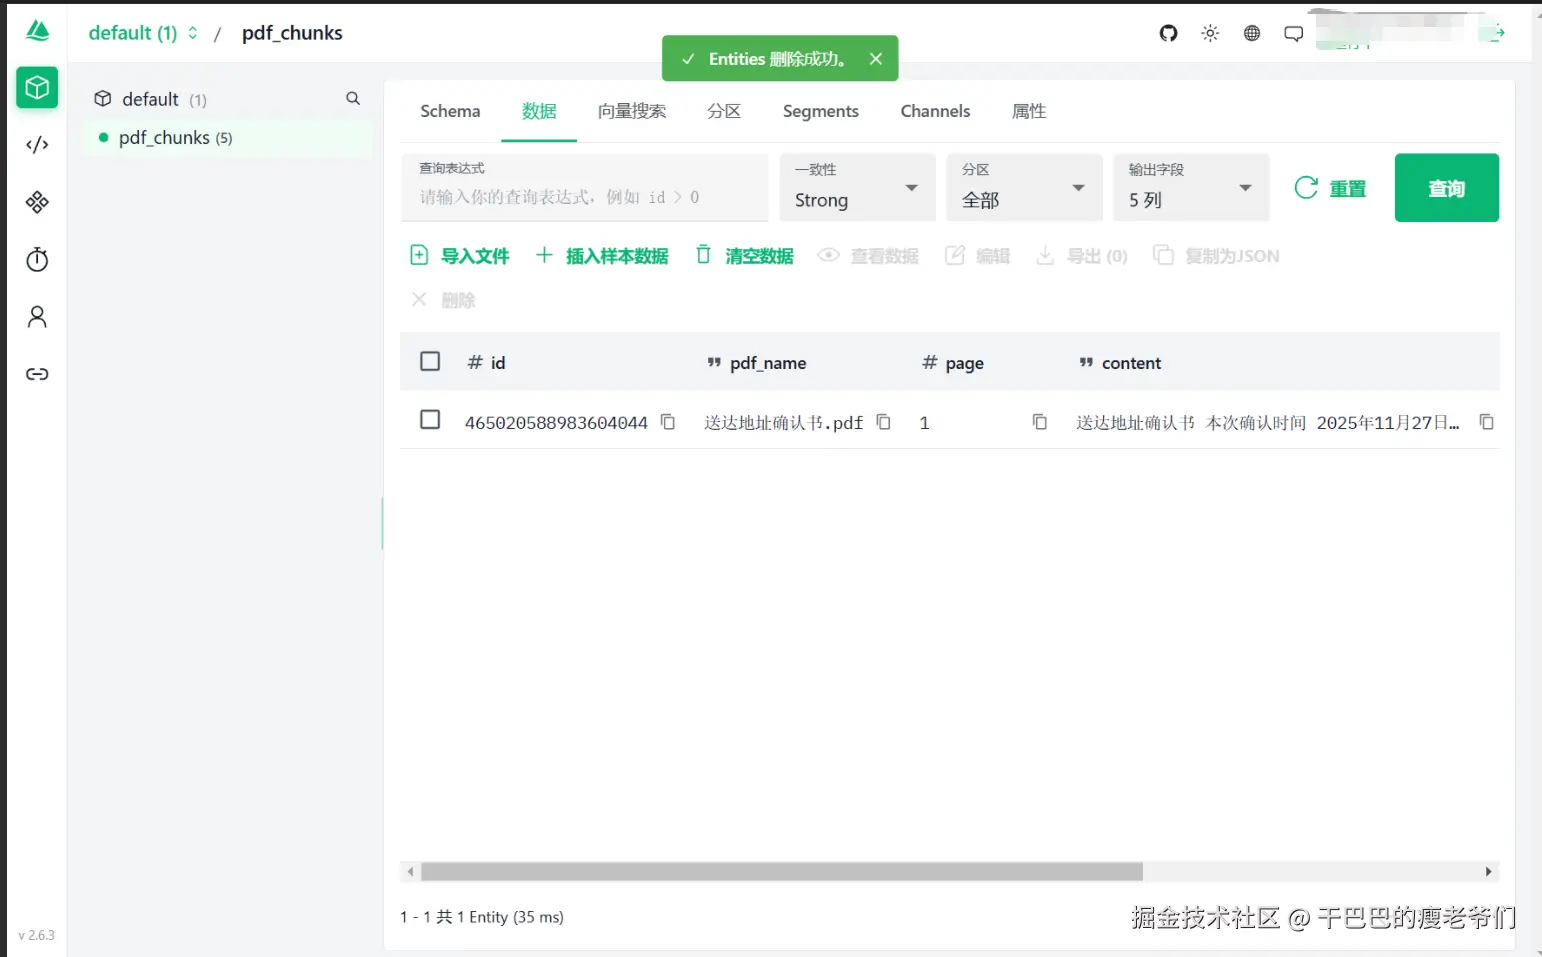1542x957 pixels.
Task: Click the v 2.6.3 version label
Action: pos(37,935)
